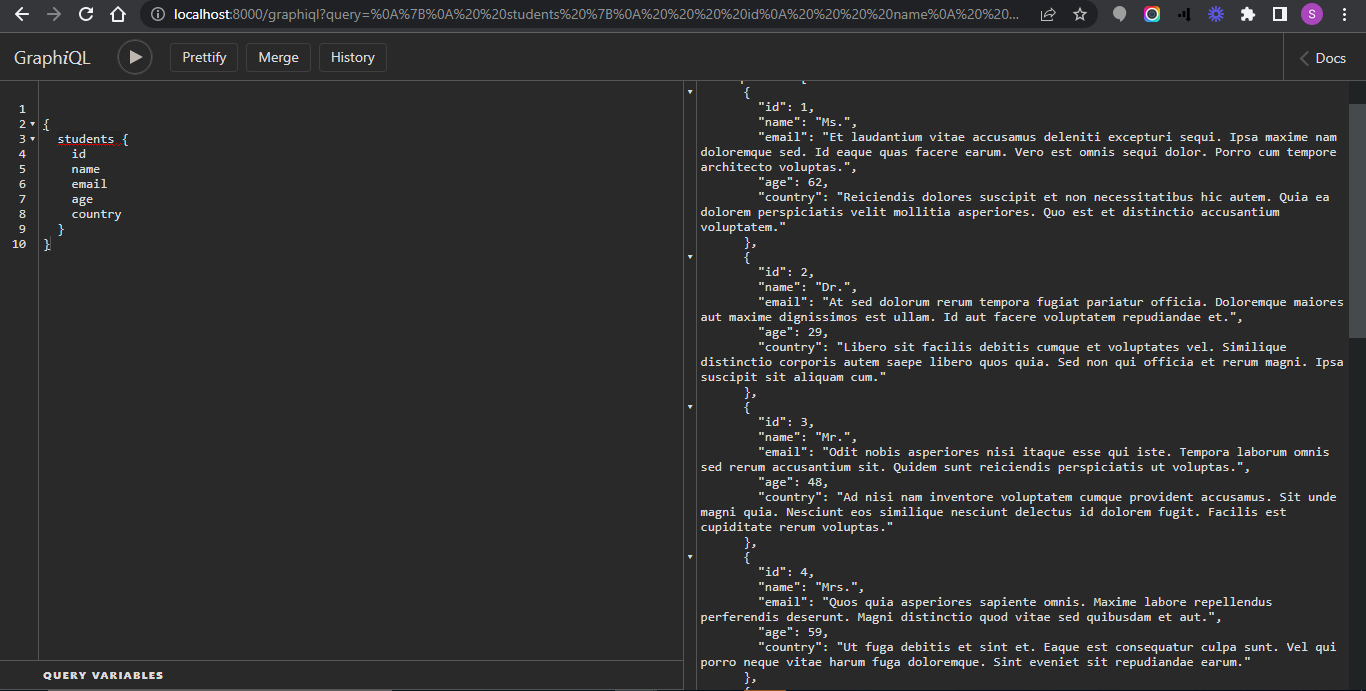Image resolution: width=1366 pixels, height=691 pixels.
Task: Fold the result object with id 3
Action: pos(690,407)
